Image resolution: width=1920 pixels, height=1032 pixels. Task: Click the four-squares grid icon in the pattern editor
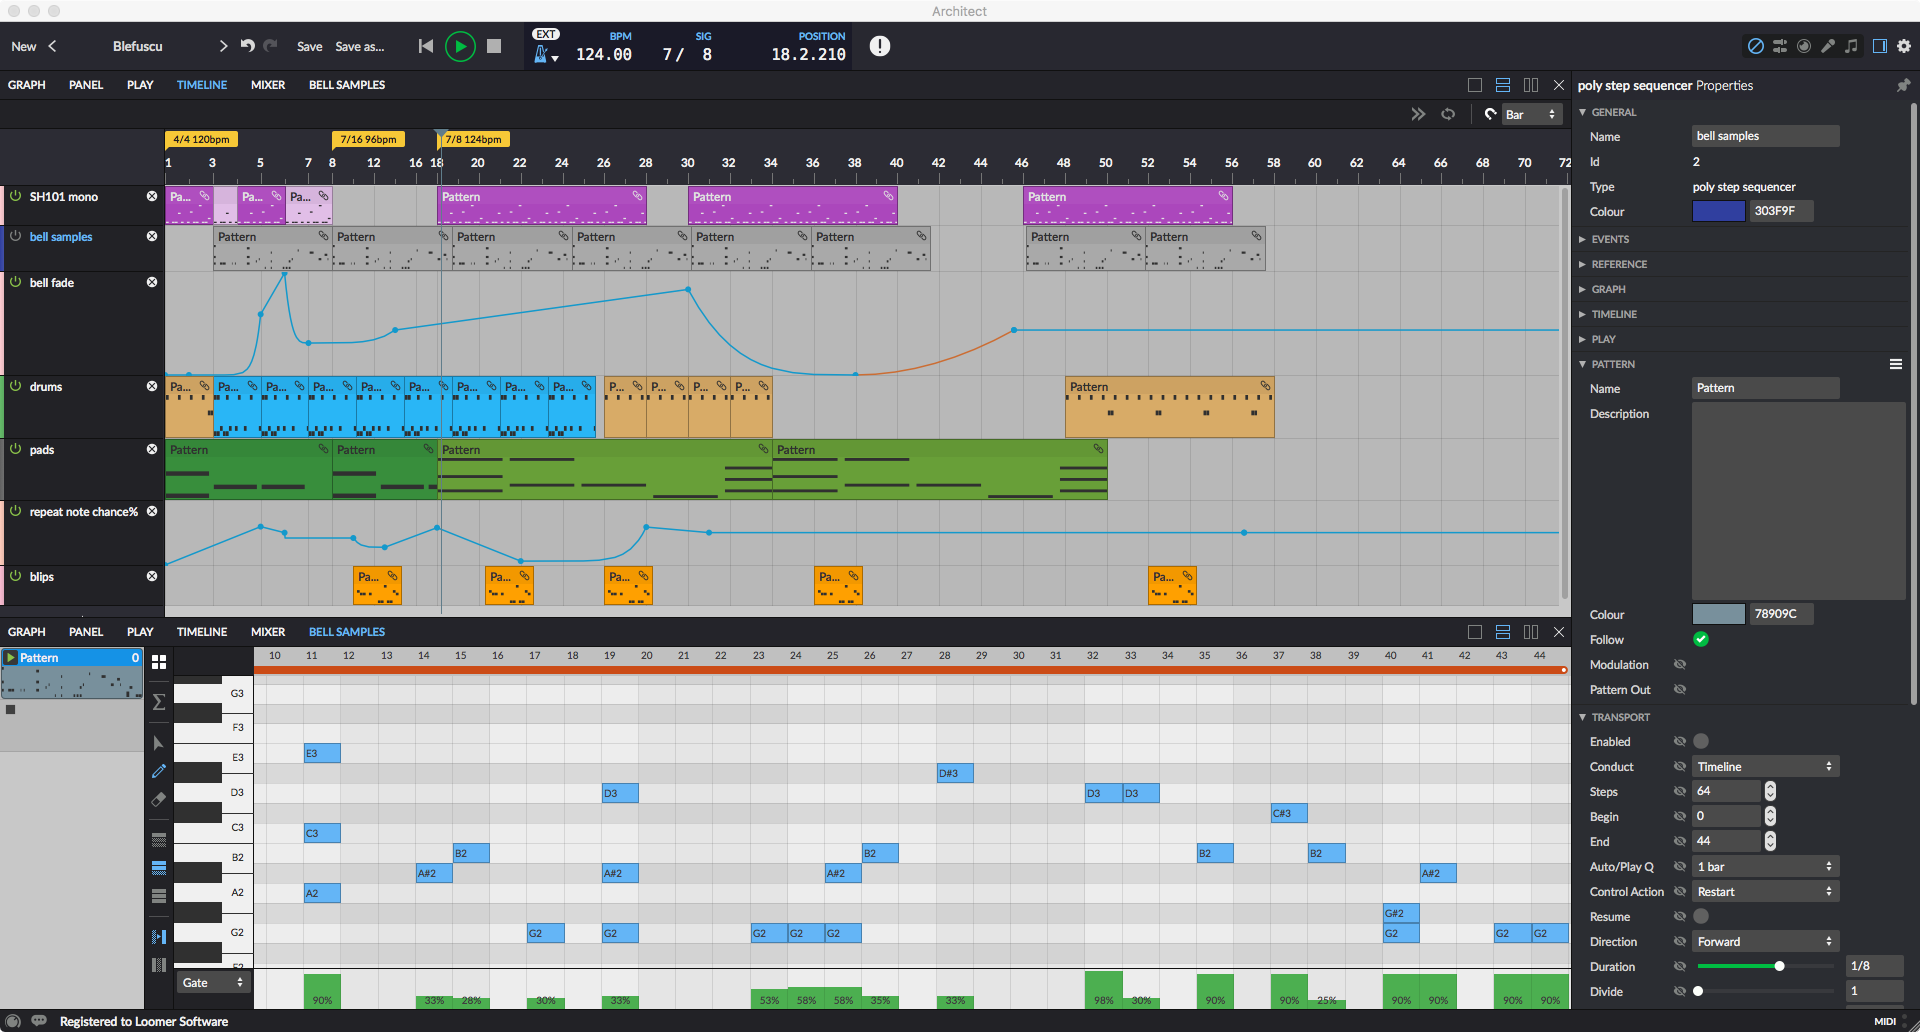pos(159,662)
